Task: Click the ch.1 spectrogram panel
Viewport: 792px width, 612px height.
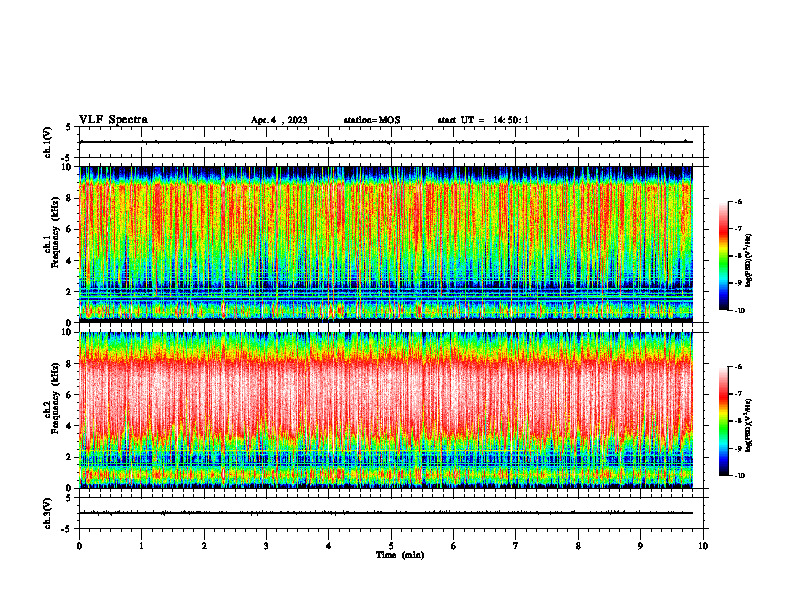Action: (386, 244)
